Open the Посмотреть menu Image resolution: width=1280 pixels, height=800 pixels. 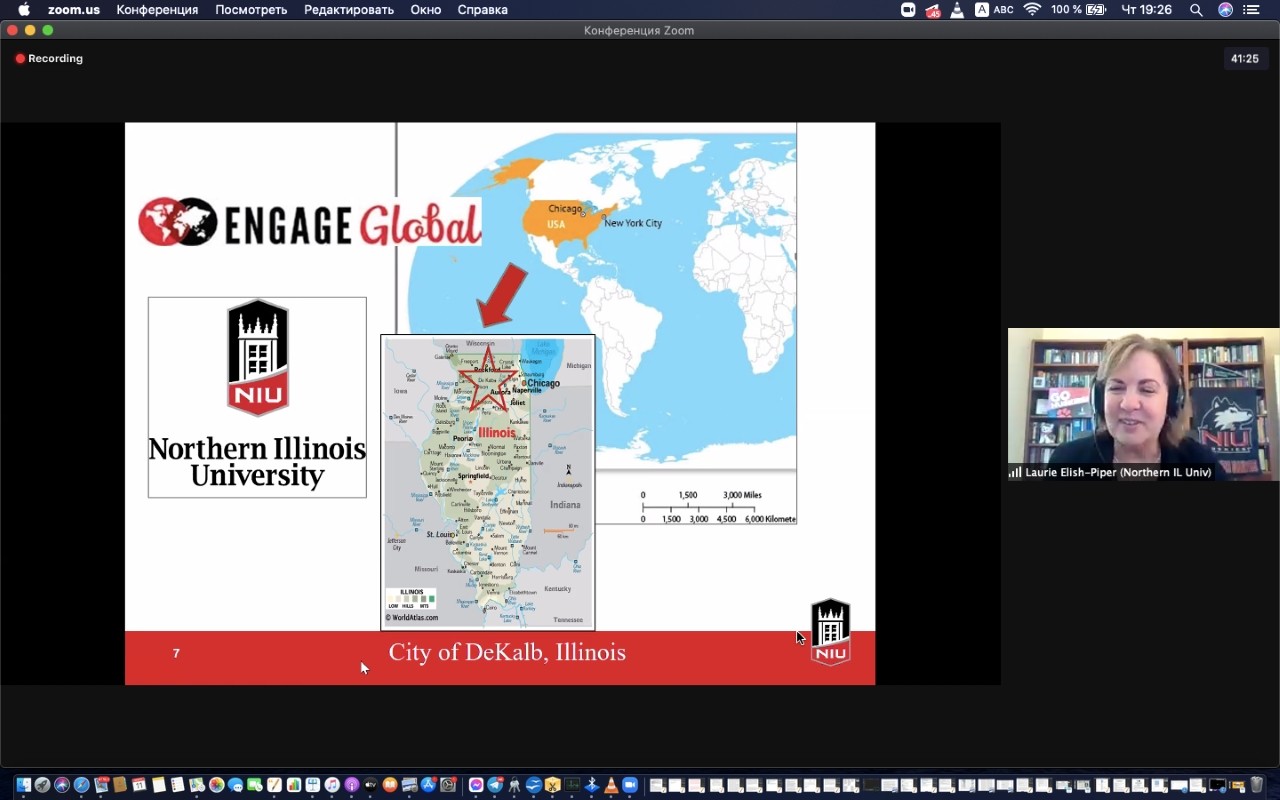pyautogui.click(x=251, y=10)
